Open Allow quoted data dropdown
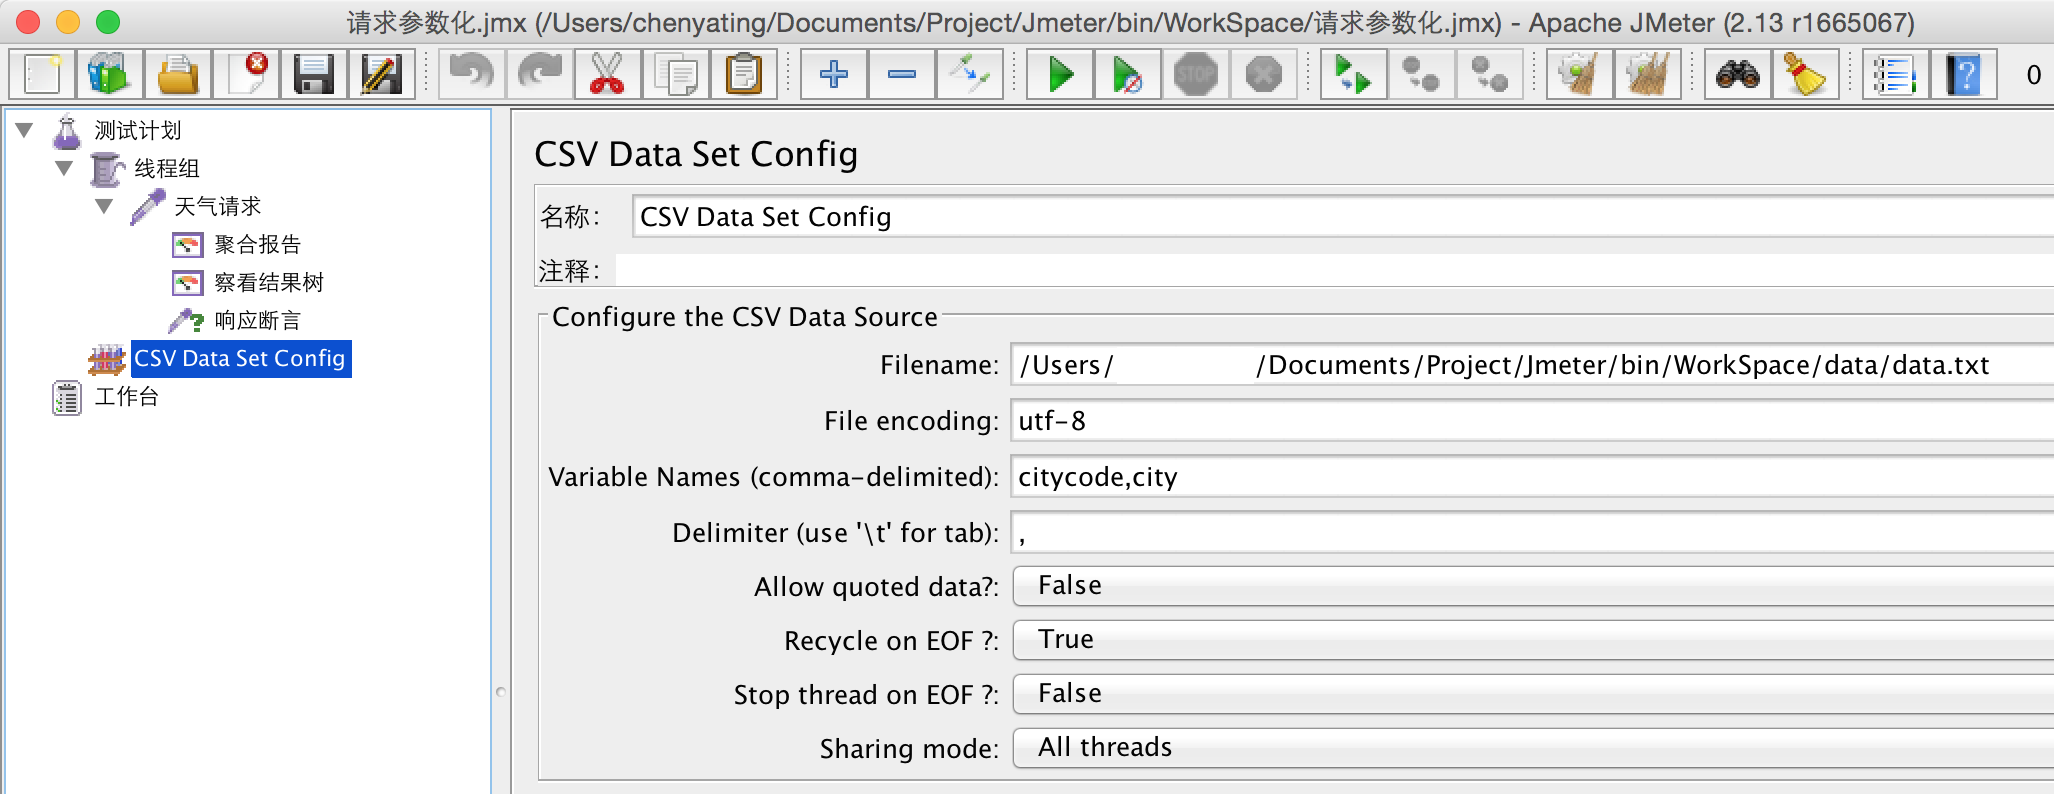 1533,585
